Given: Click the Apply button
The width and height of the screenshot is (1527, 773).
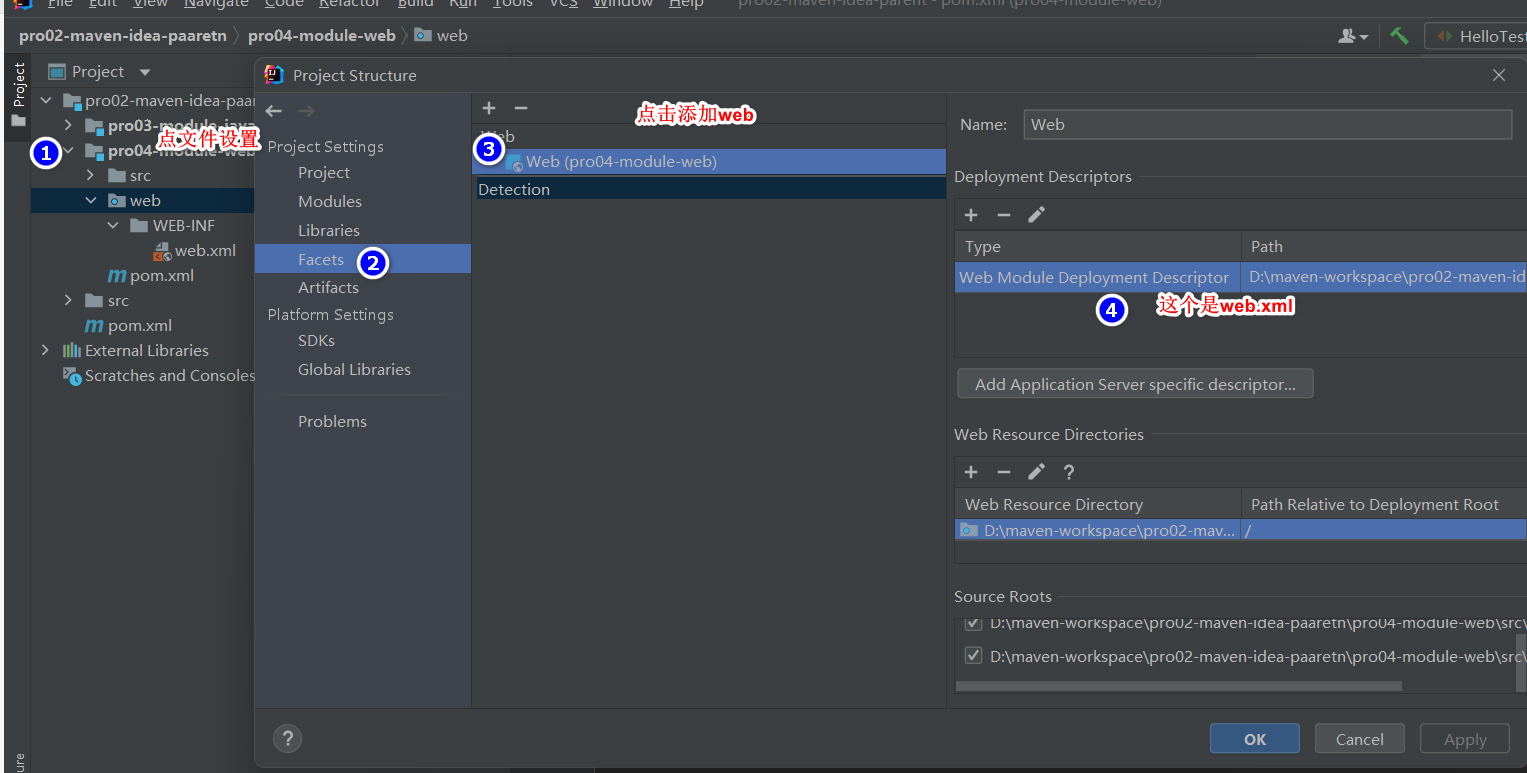Looking at the screenshot, I should pyautogui.click(x=1465, y=739).
